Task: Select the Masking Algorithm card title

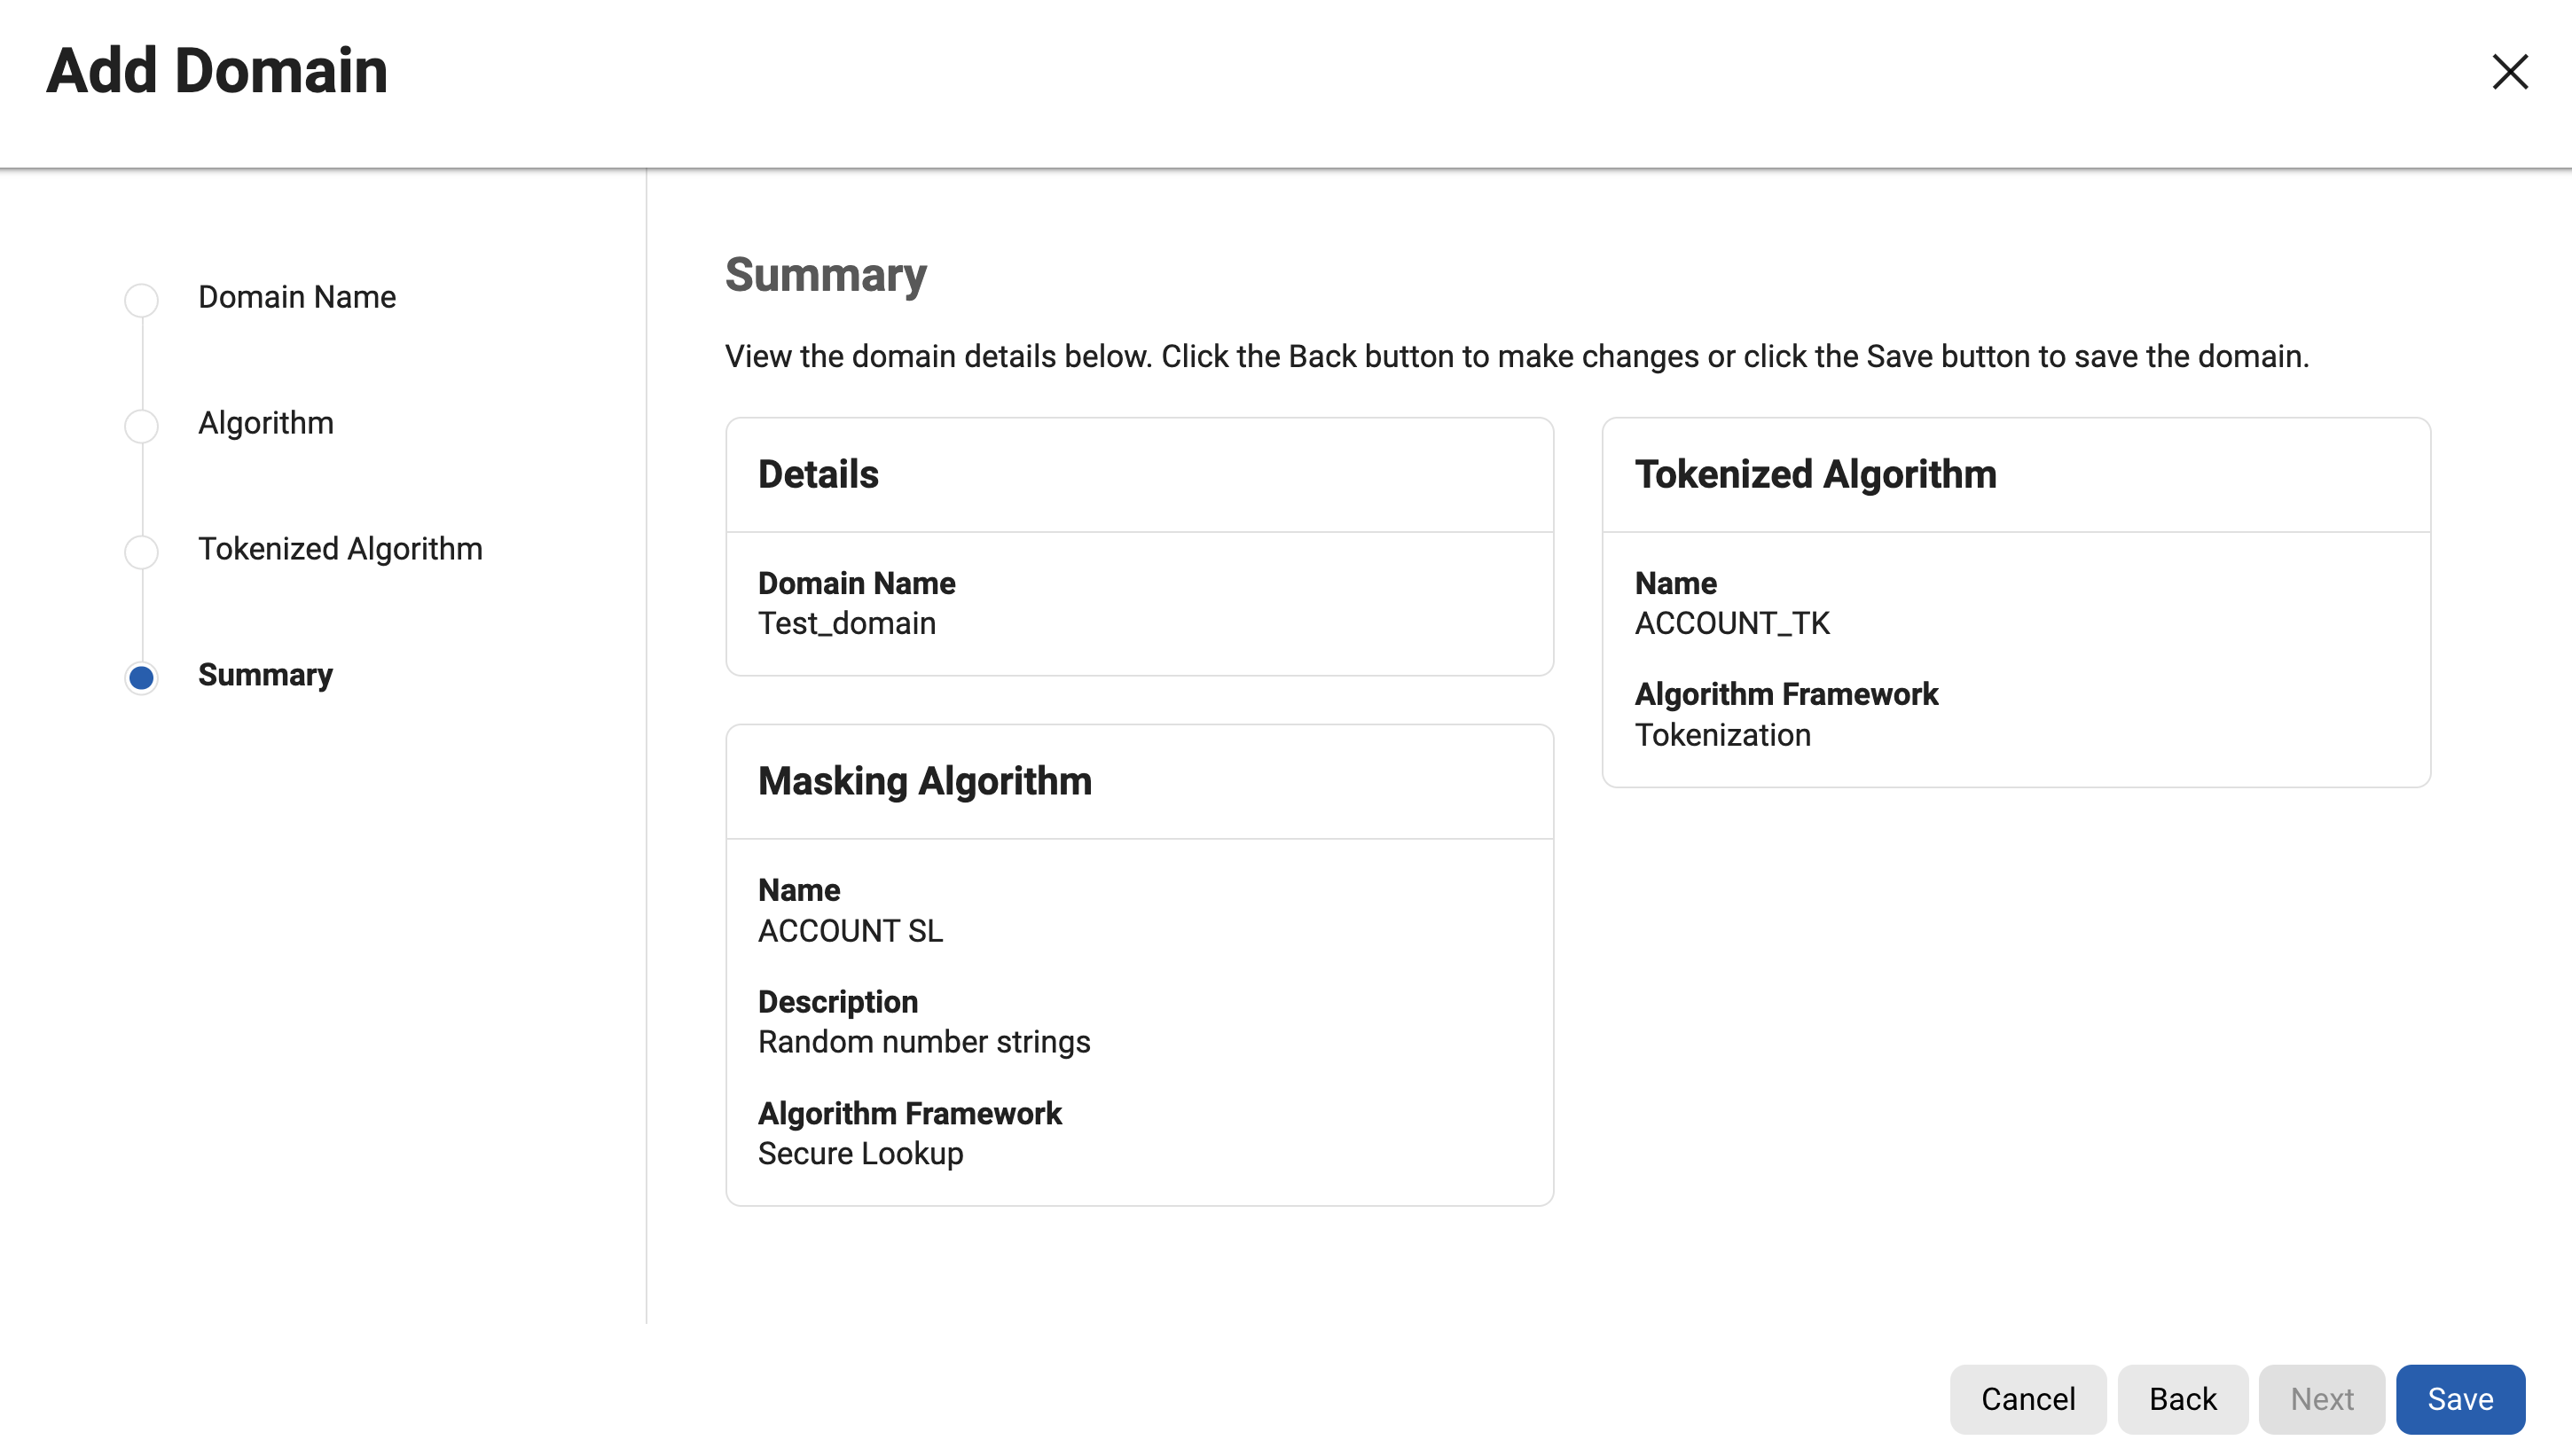Action: click(925, 781)
